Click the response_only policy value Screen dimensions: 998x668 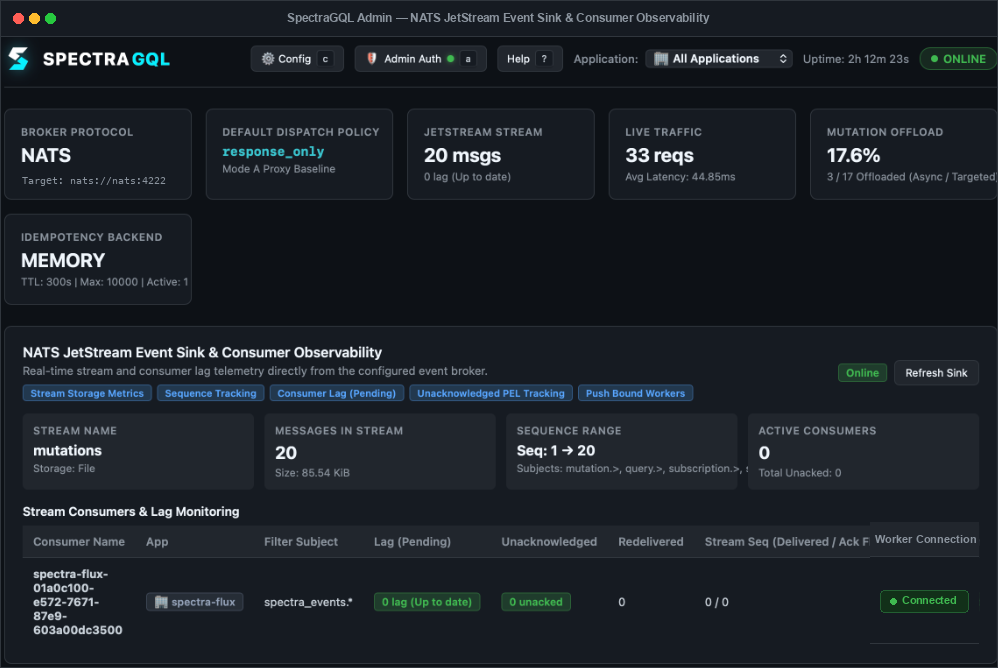tap(273, 151)
